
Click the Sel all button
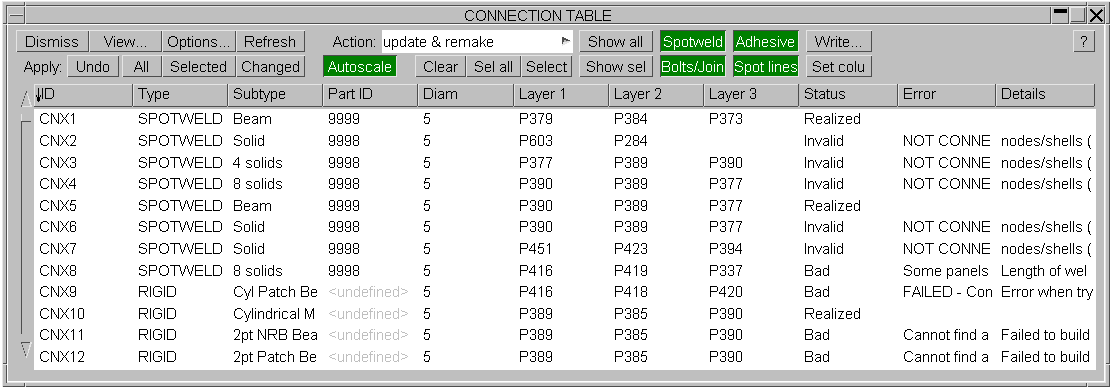point(494,67)
